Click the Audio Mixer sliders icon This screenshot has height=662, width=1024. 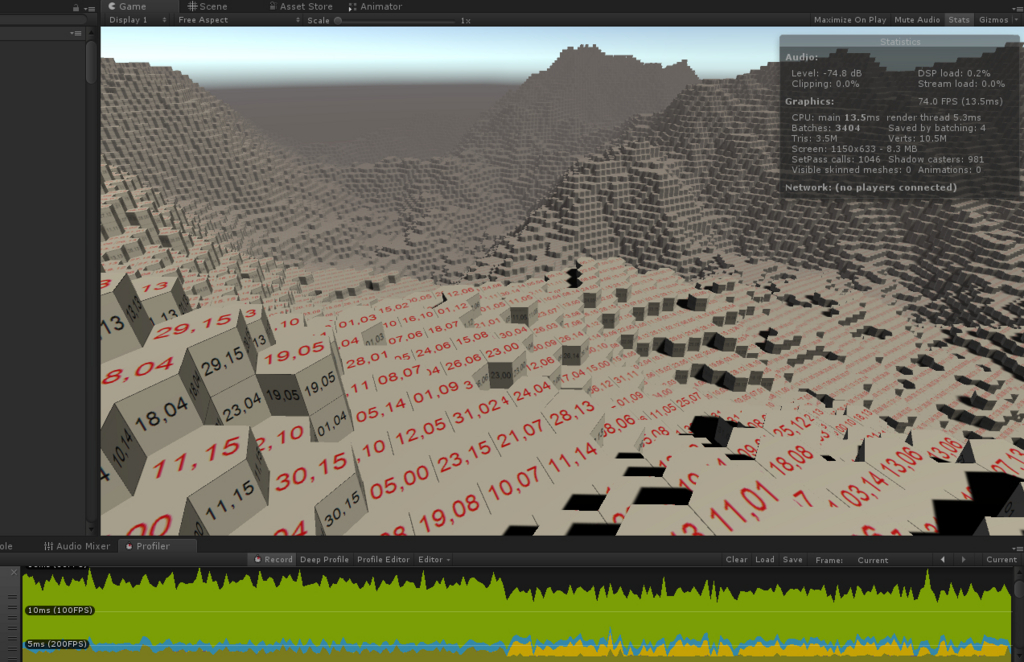tap(48, 546)
